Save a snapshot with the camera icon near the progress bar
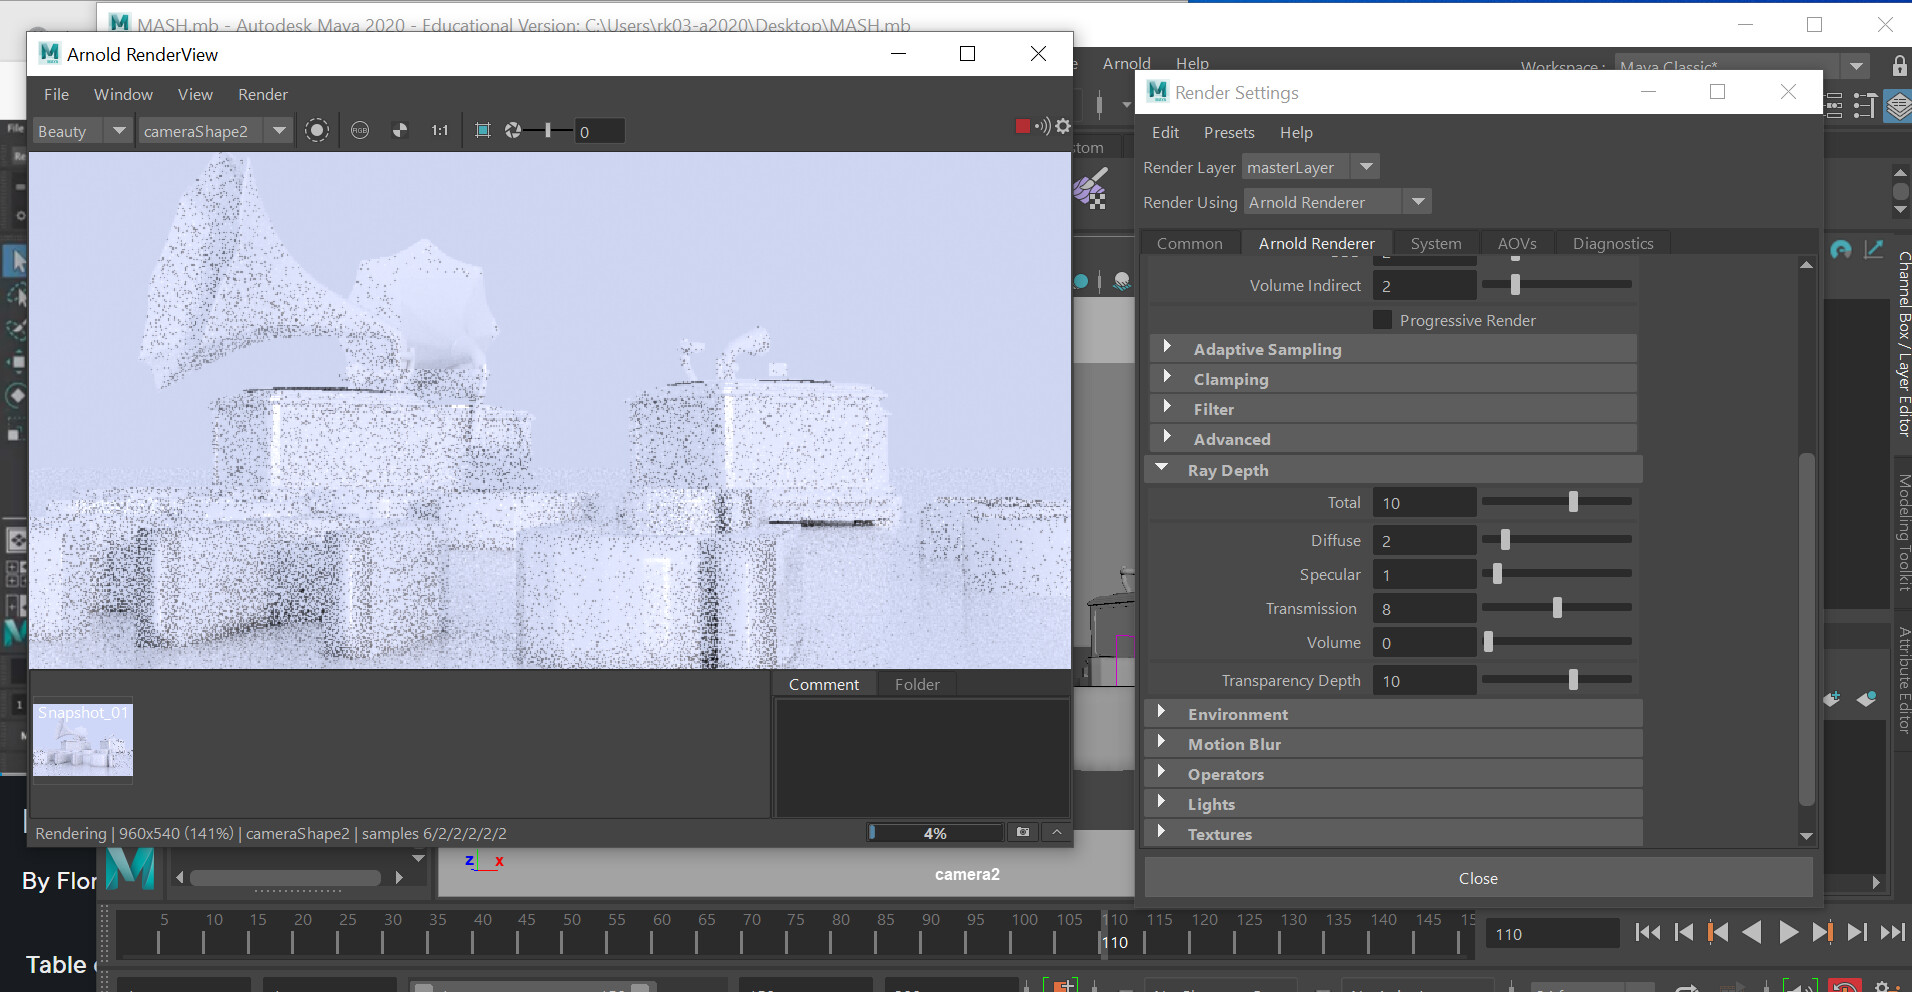This screenshot has height=992, width=1912. [x=1023, y=832]
